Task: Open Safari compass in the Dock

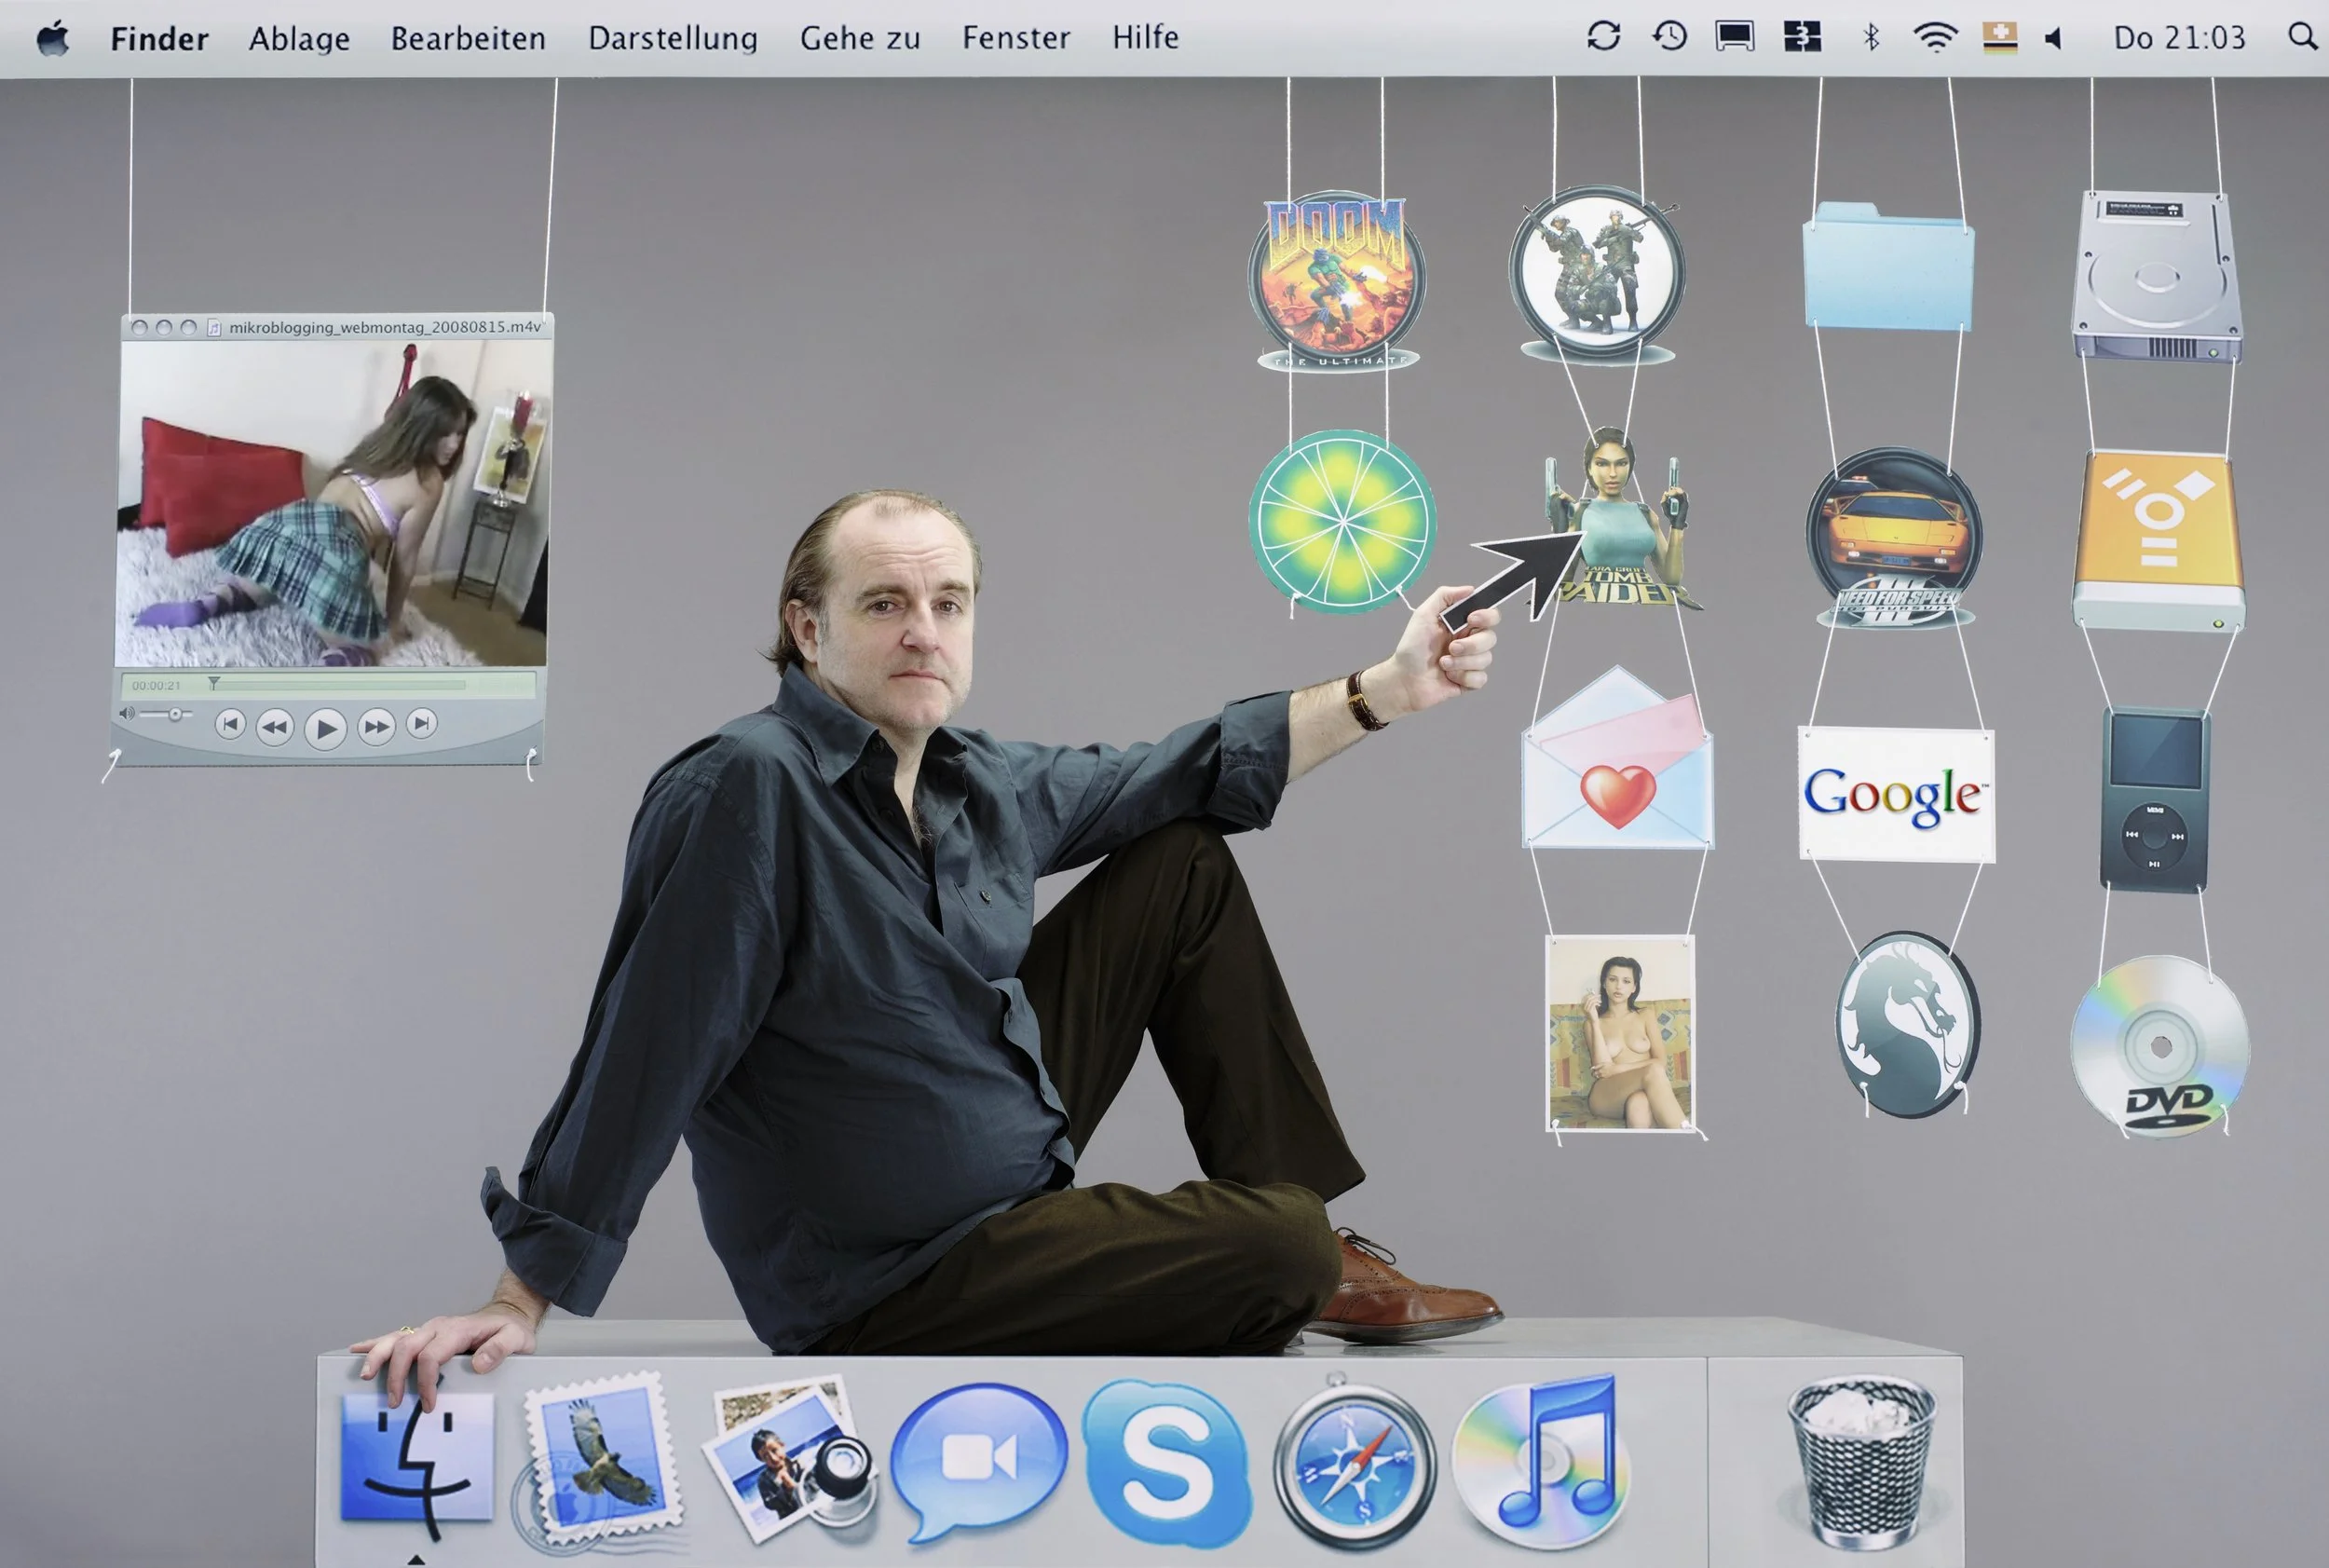Action: [x=1353, y=1462]
